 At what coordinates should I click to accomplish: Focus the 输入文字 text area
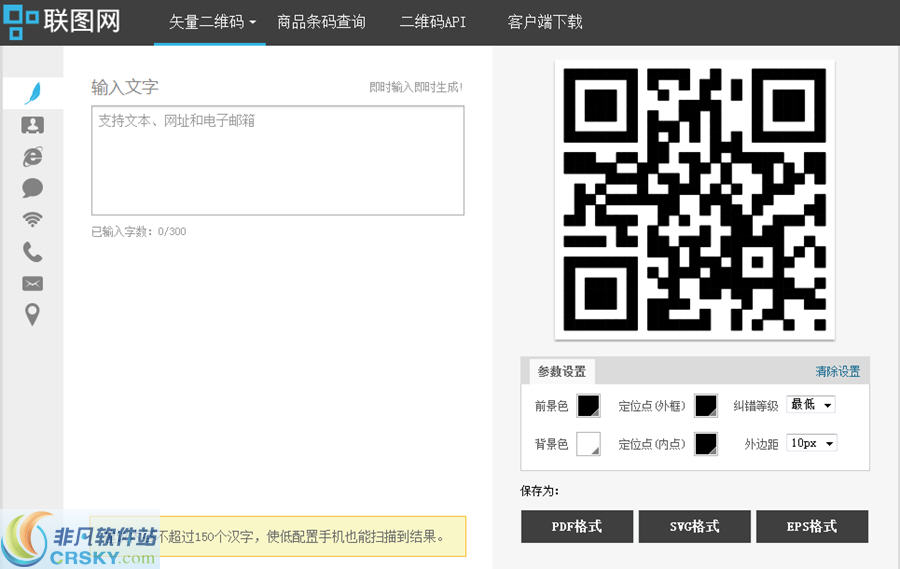278,160
